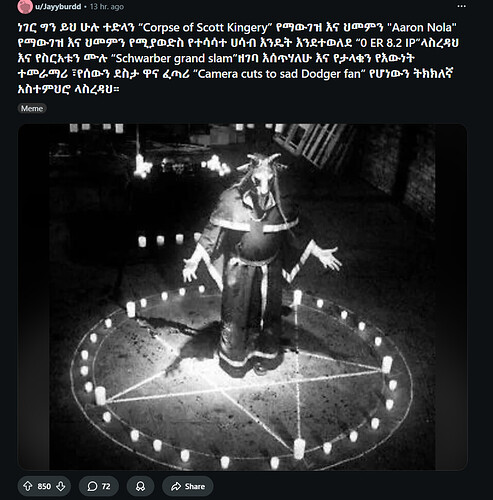Open the post title text
The width and height of the screenshot is (493, 500).
[238, 58]
